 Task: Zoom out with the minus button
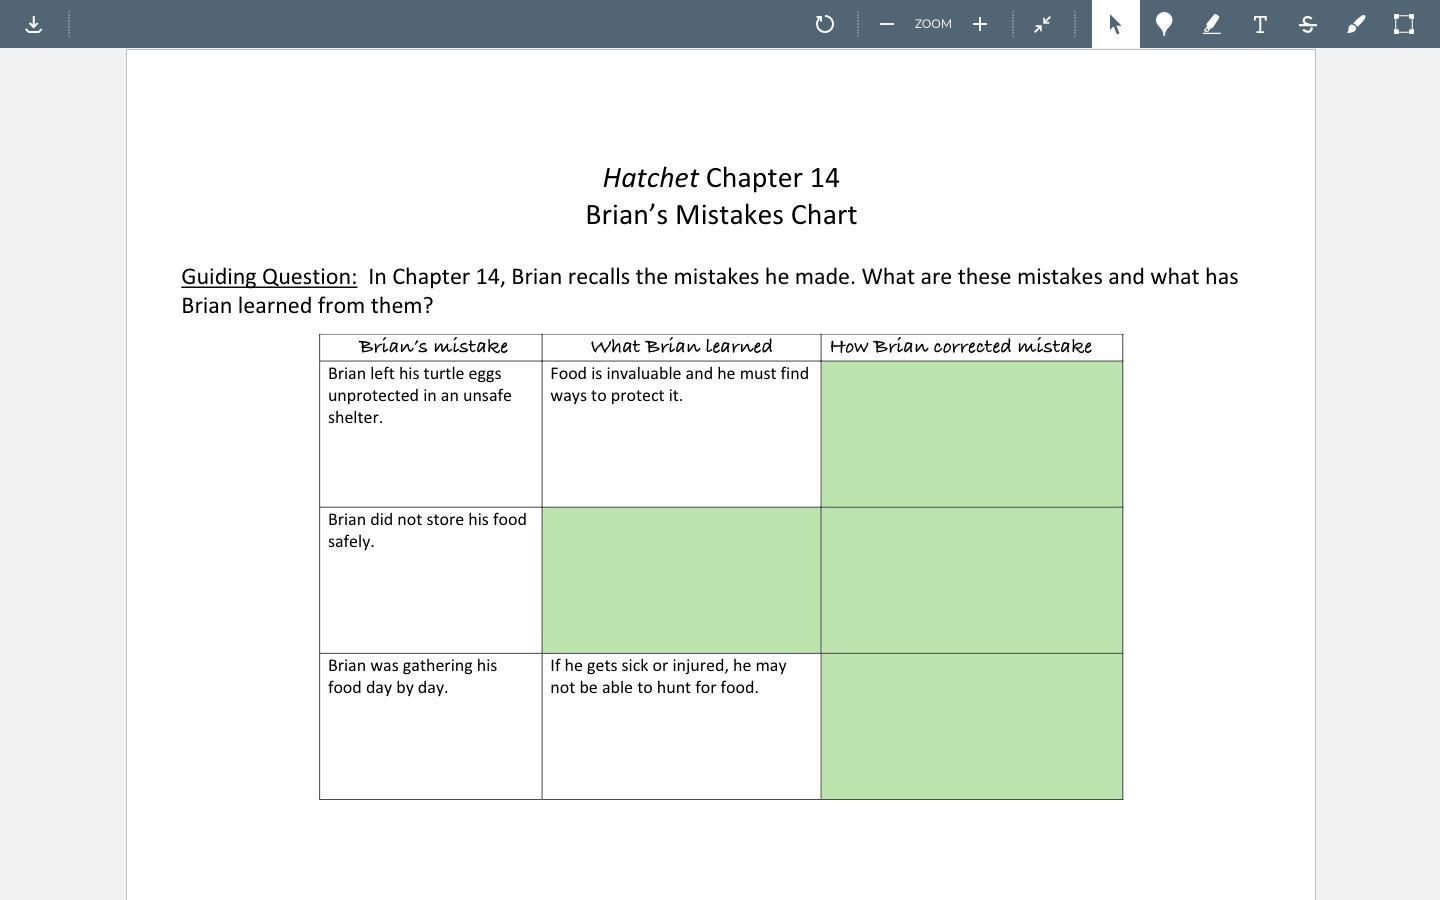(x=886, y=24)
